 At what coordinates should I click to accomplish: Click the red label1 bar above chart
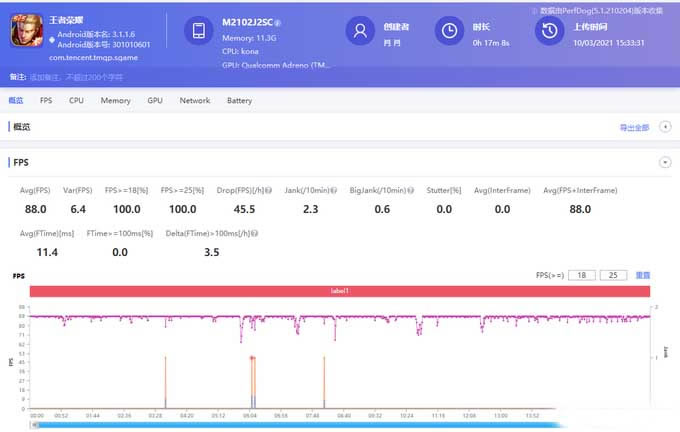[340, 291]
